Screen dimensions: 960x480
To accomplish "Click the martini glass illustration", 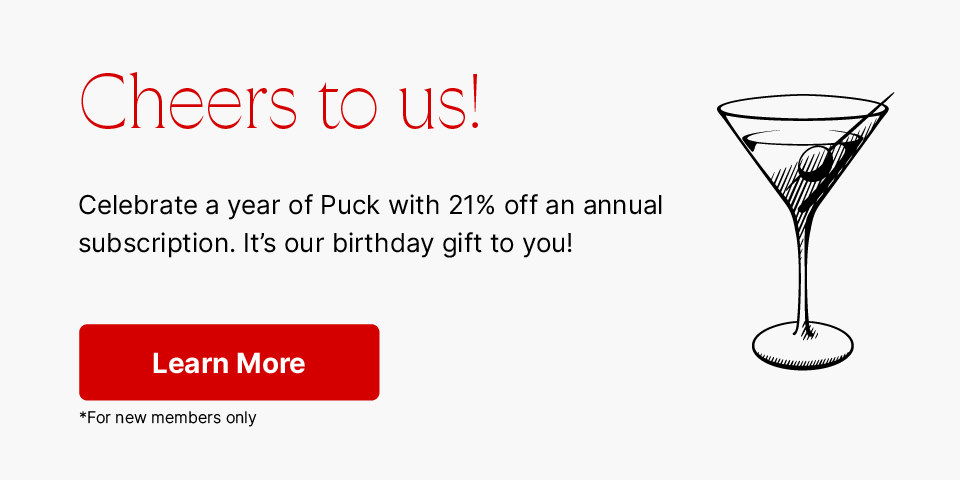I will tap(804, 231).
